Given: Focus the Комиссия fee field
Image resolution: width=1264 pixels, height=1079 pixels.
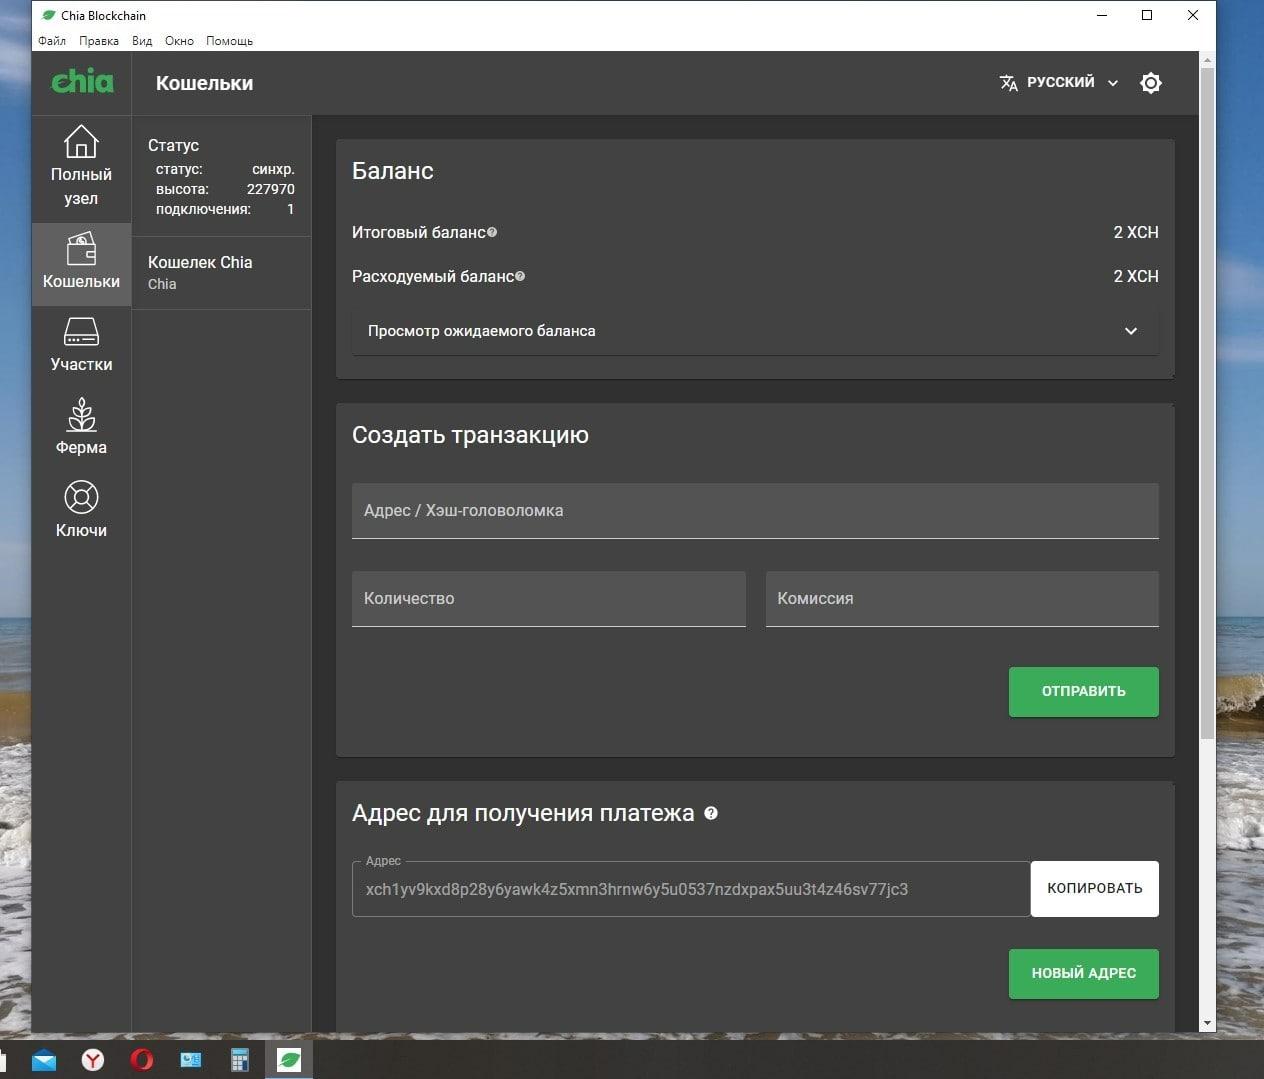Looking at the screenshot, I should point(962,599).
